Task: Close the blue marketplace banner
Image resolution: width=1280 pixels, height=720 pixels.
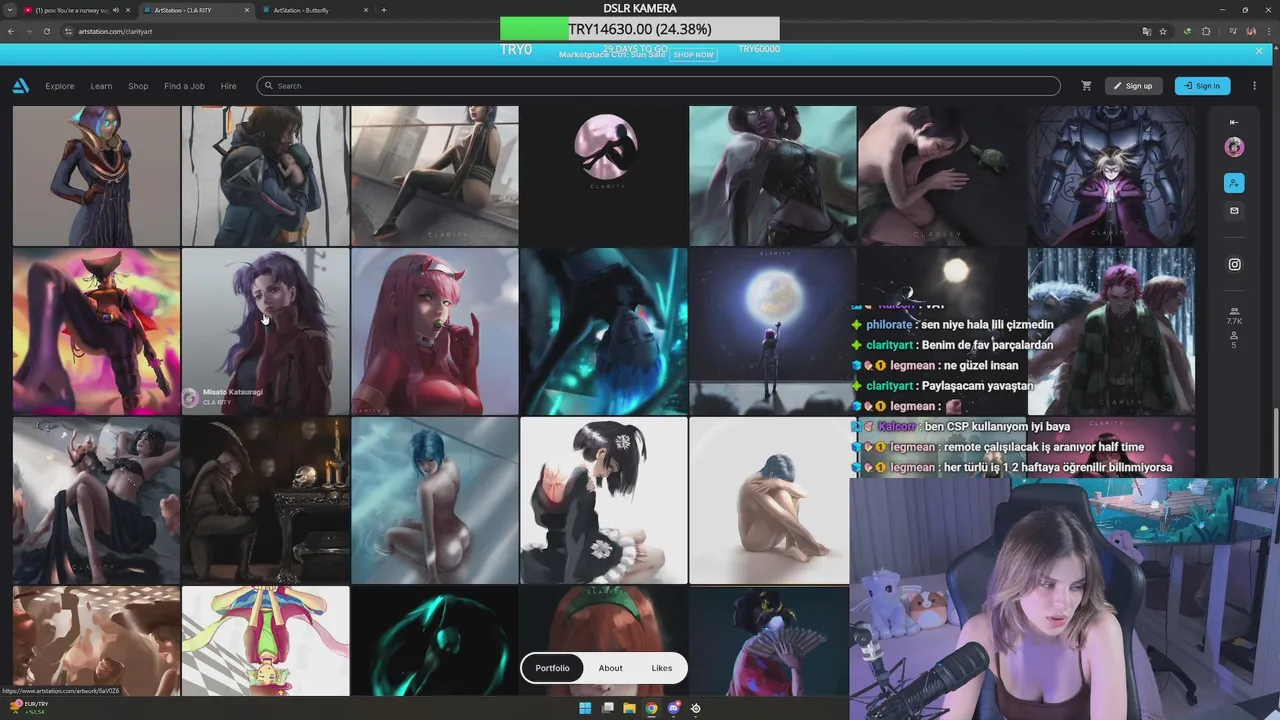Action: pyautogui.click(x=1259, y=51)
